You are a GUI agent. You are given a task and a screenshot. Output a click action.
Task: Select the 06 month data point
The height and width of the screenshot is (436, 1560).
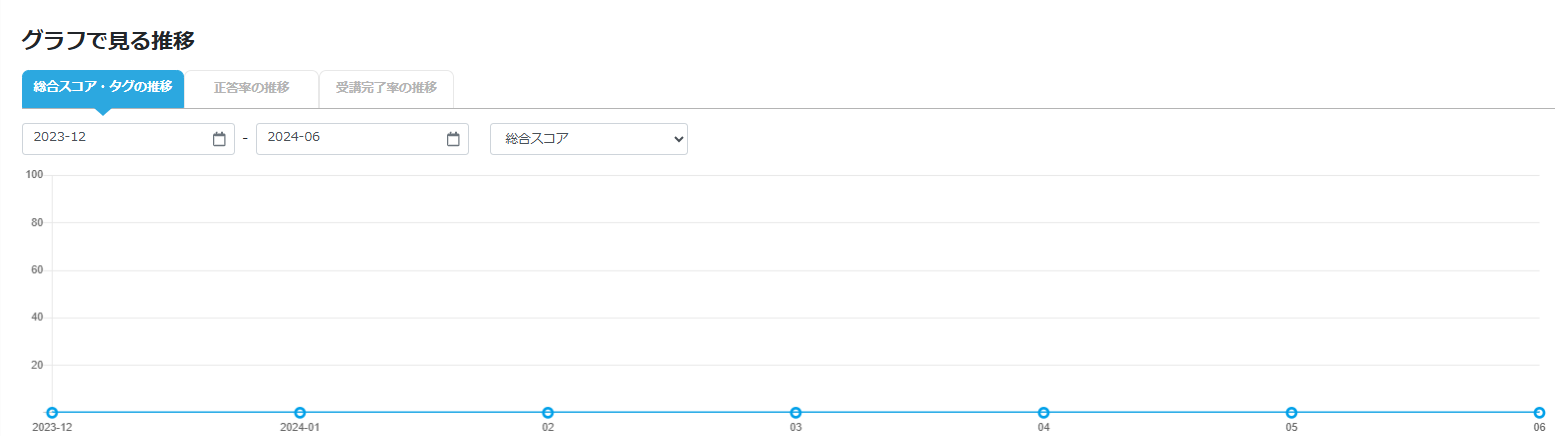click(1540, 413)
